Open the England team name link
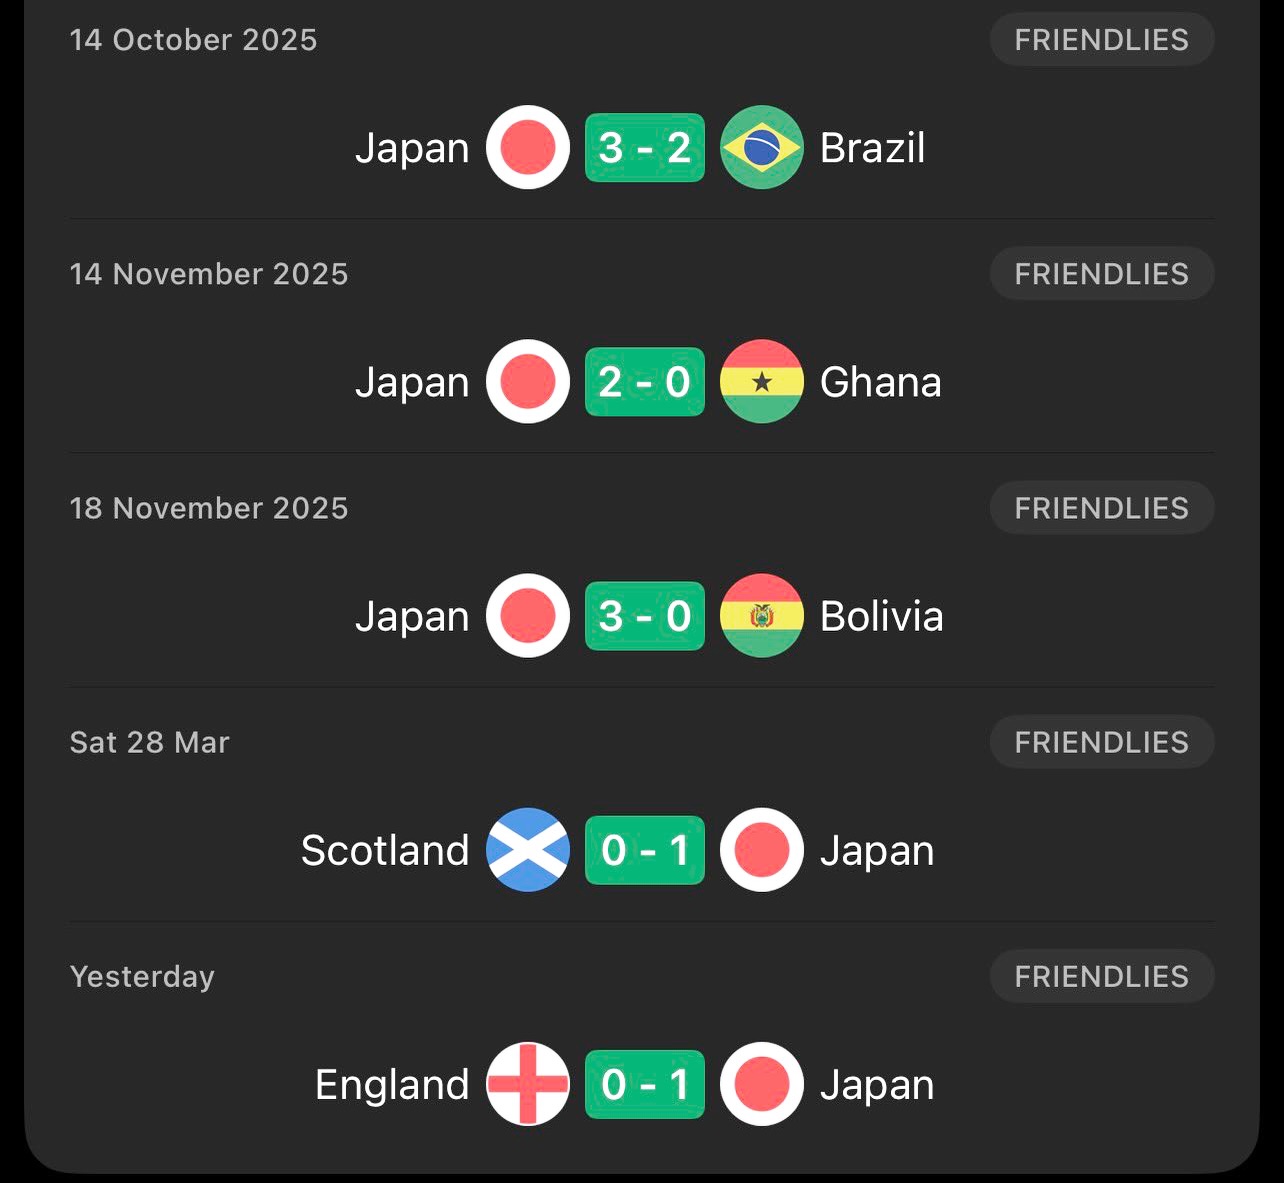 (x=392, y=1085)
